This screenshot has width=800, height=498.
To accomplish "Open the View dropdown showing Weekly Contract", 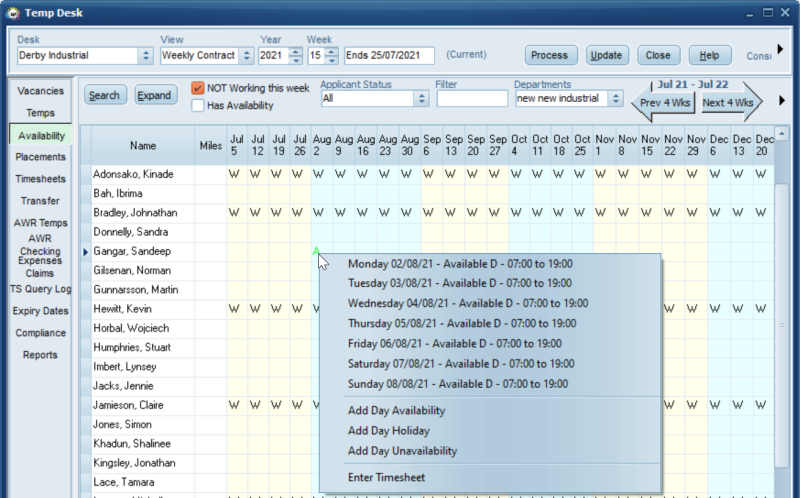I will pos(246,55).
